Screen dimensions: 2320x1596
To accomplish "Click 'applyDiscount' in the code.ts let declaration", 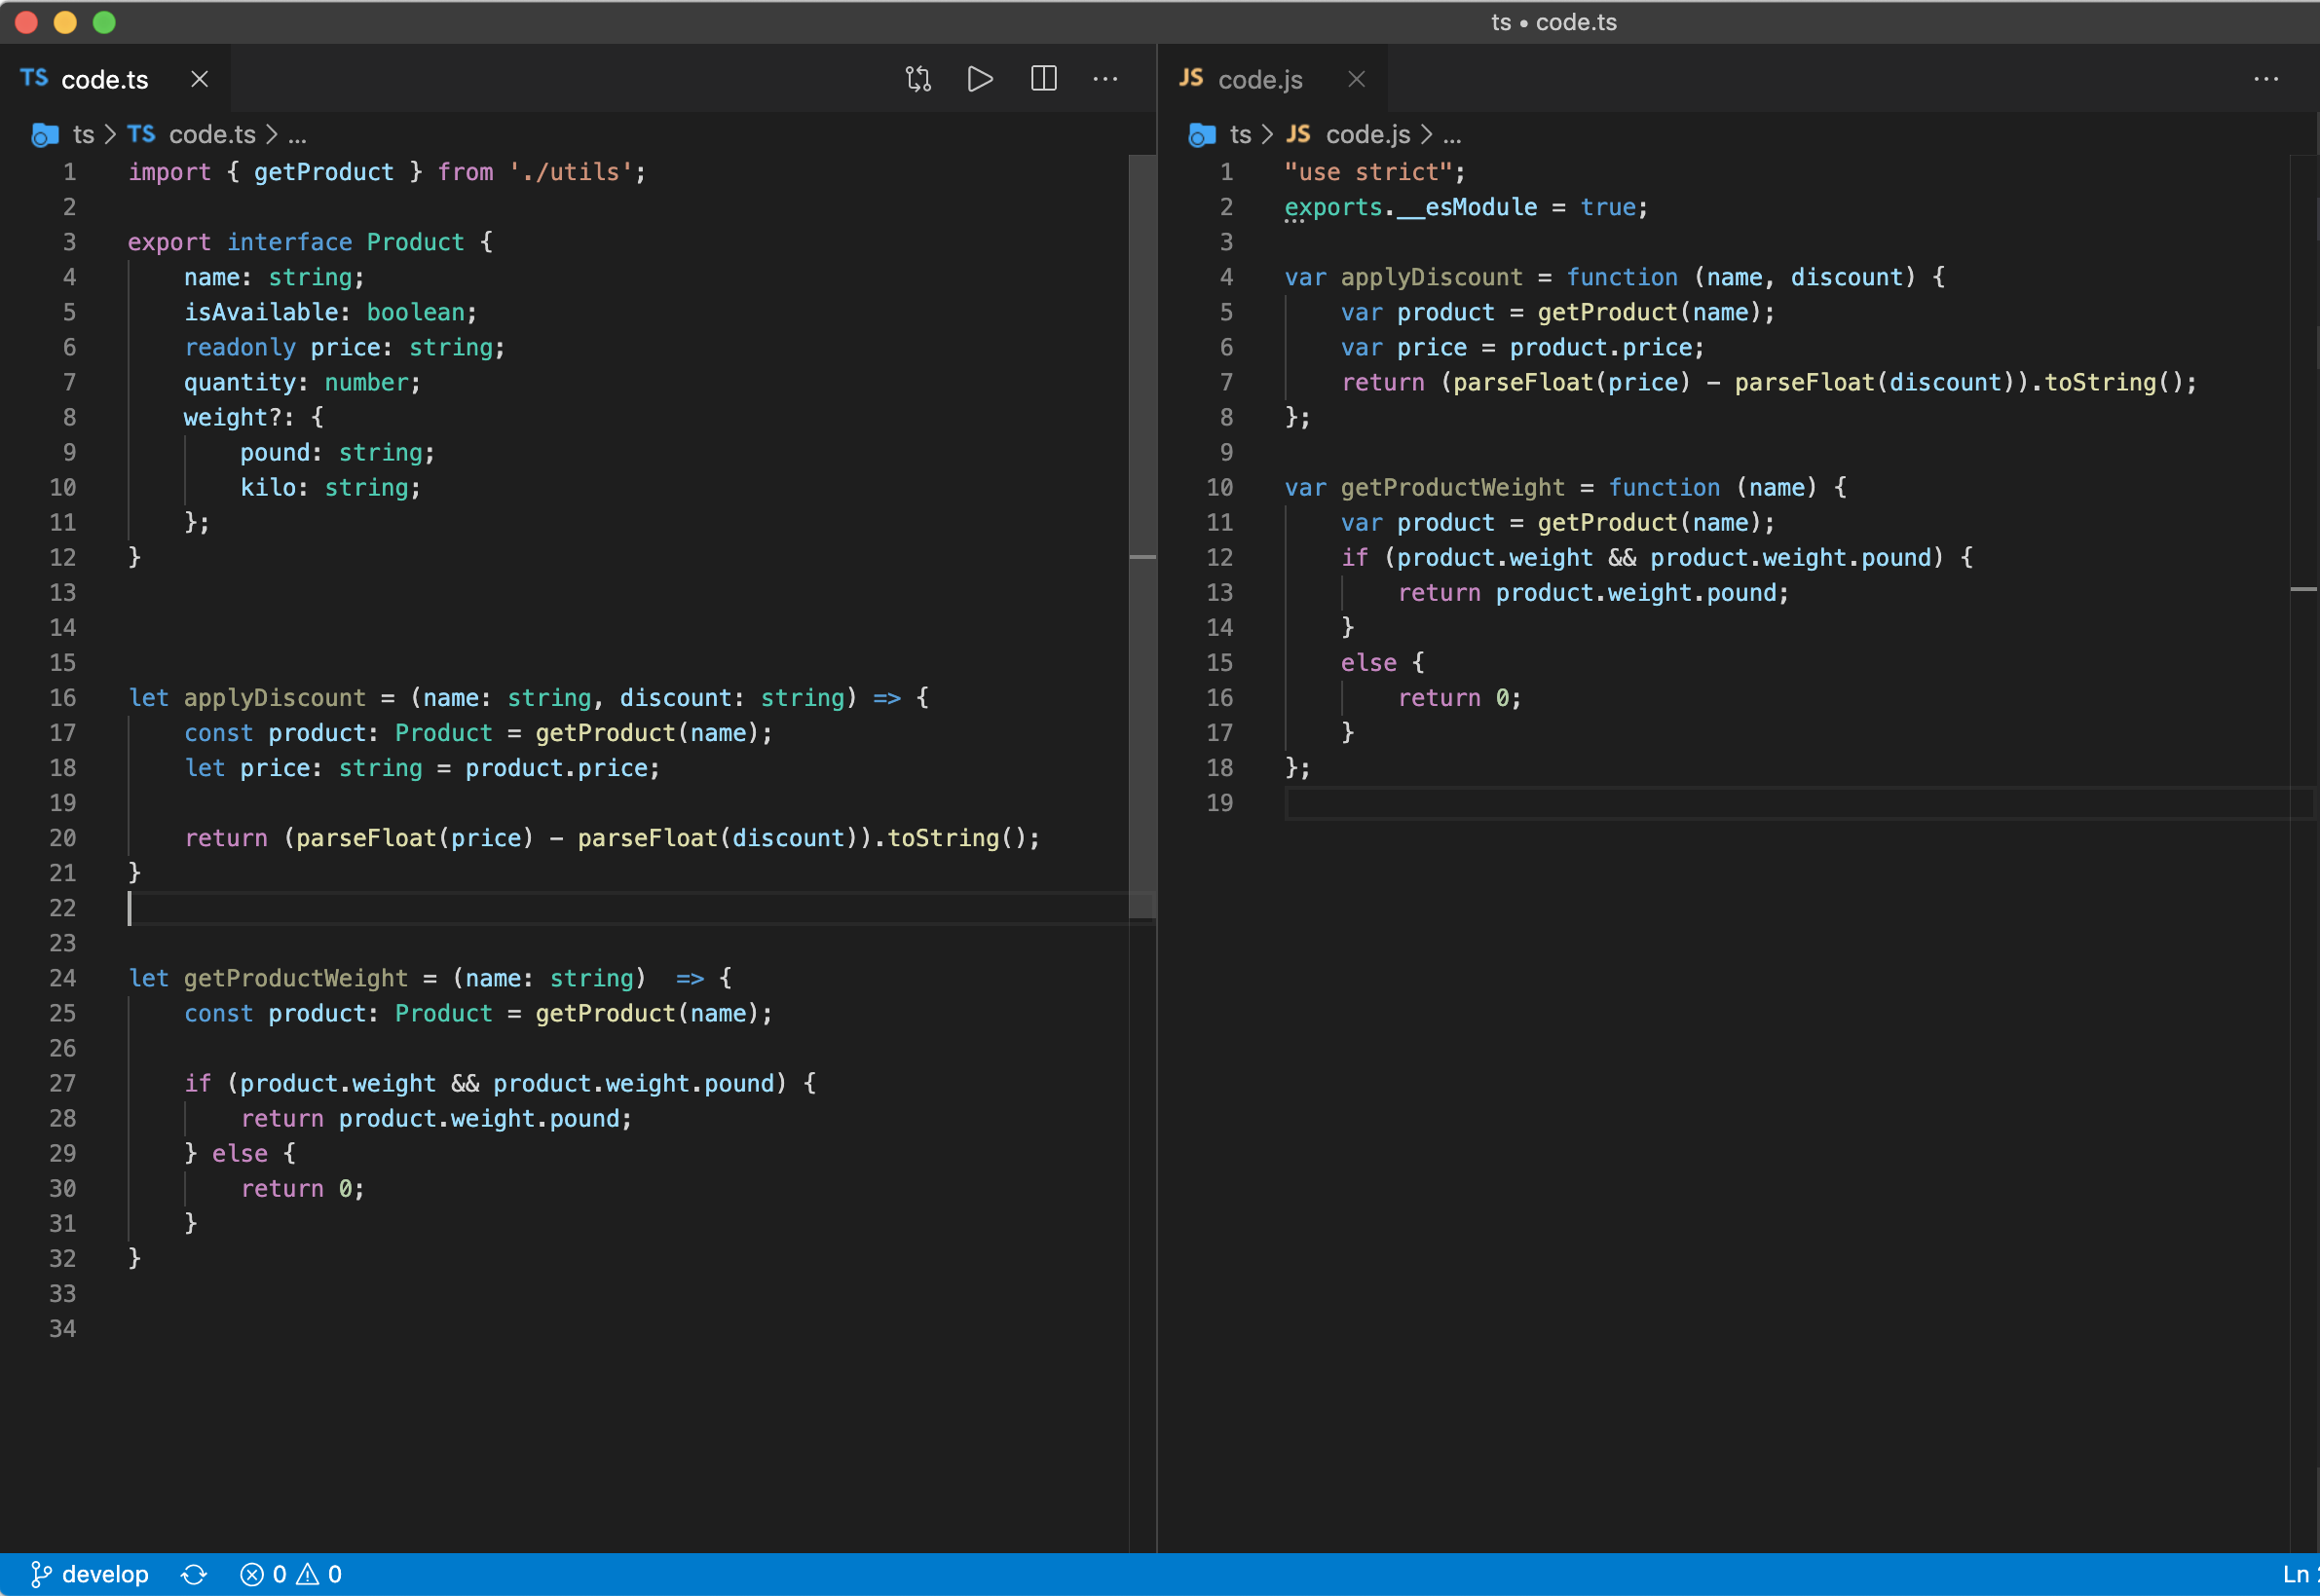I will coord(275,698).
